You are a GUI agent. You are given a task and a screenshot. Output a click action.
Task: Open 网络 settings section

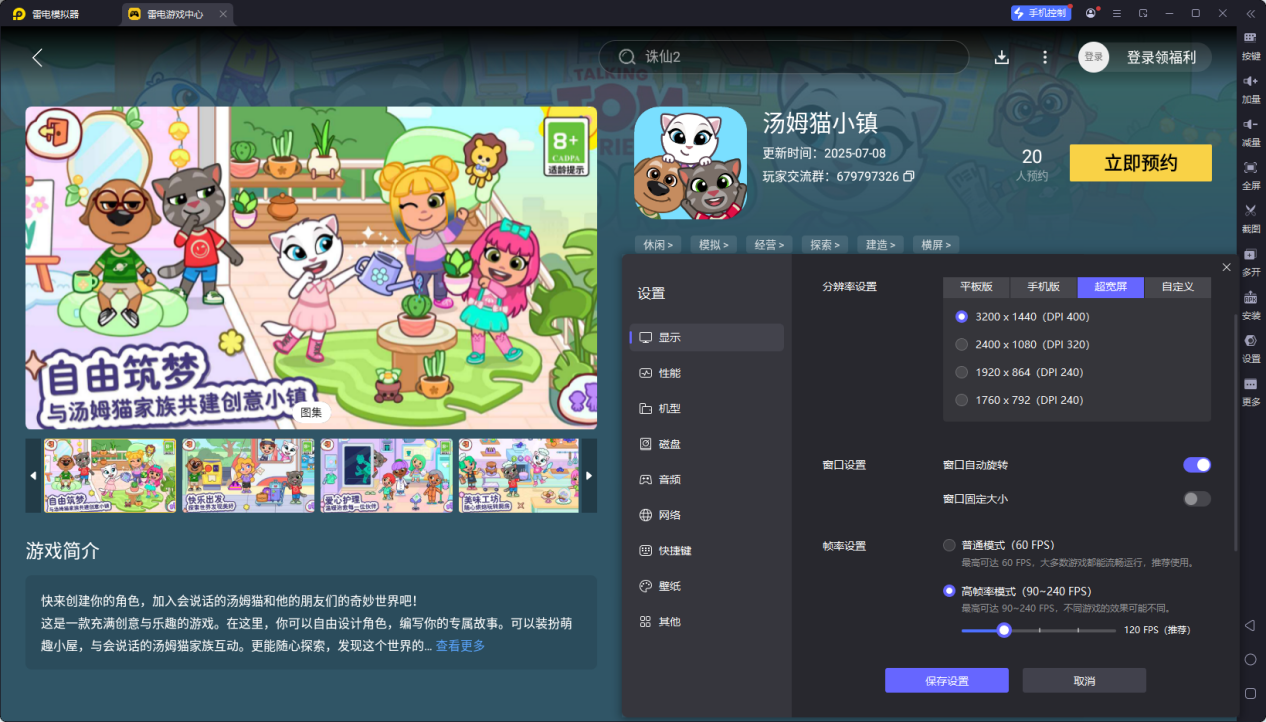pos(706,515)
